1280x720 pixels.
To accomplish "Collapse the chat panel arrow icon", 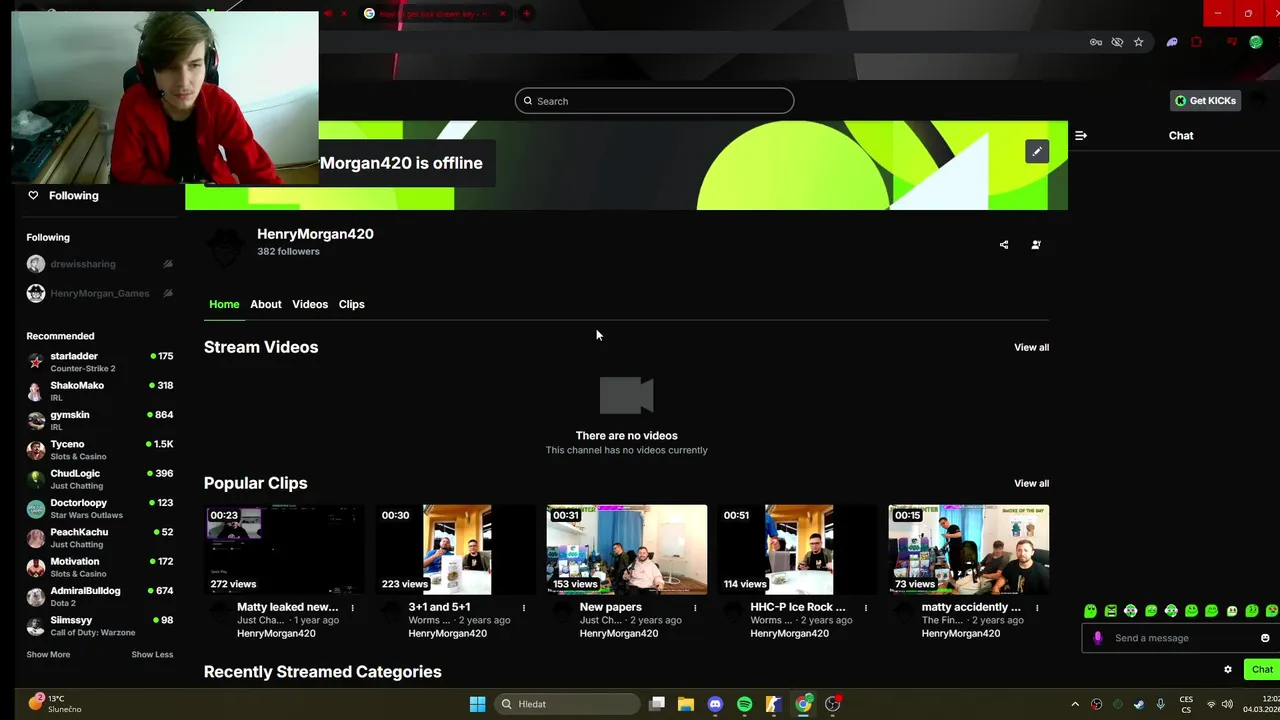I will pos(1081,135).
